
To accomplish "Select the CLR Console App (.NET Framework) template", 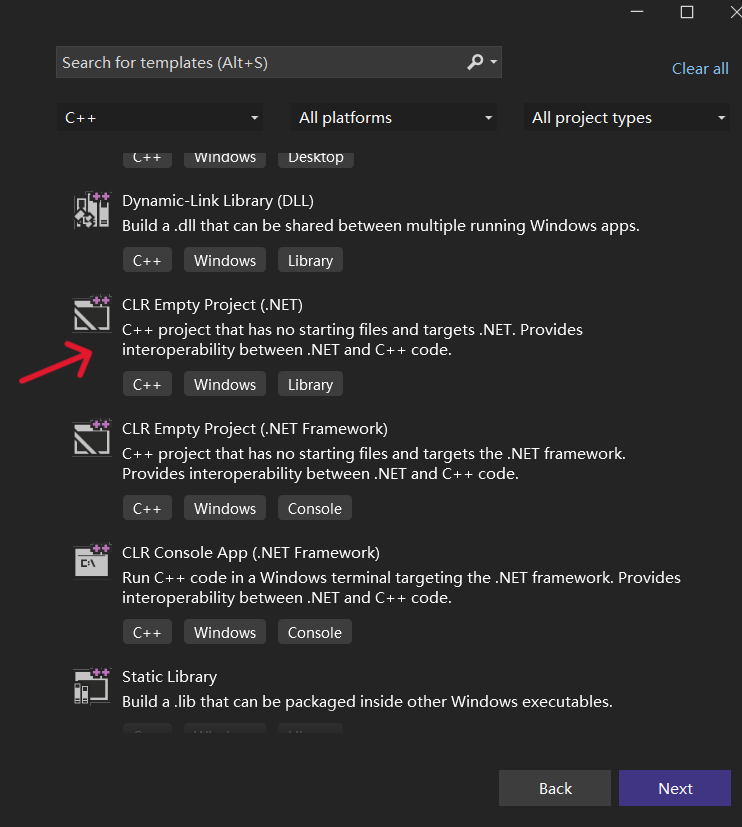I will tap(250, 552).
